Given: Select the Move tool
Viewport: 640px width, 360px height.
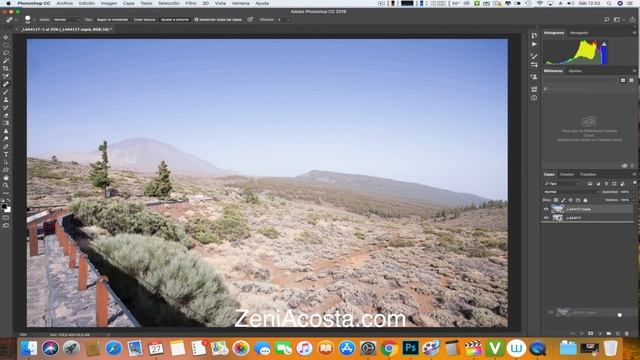Looking at the screenshot, I should pyautogui.click(x=6, y=38).
